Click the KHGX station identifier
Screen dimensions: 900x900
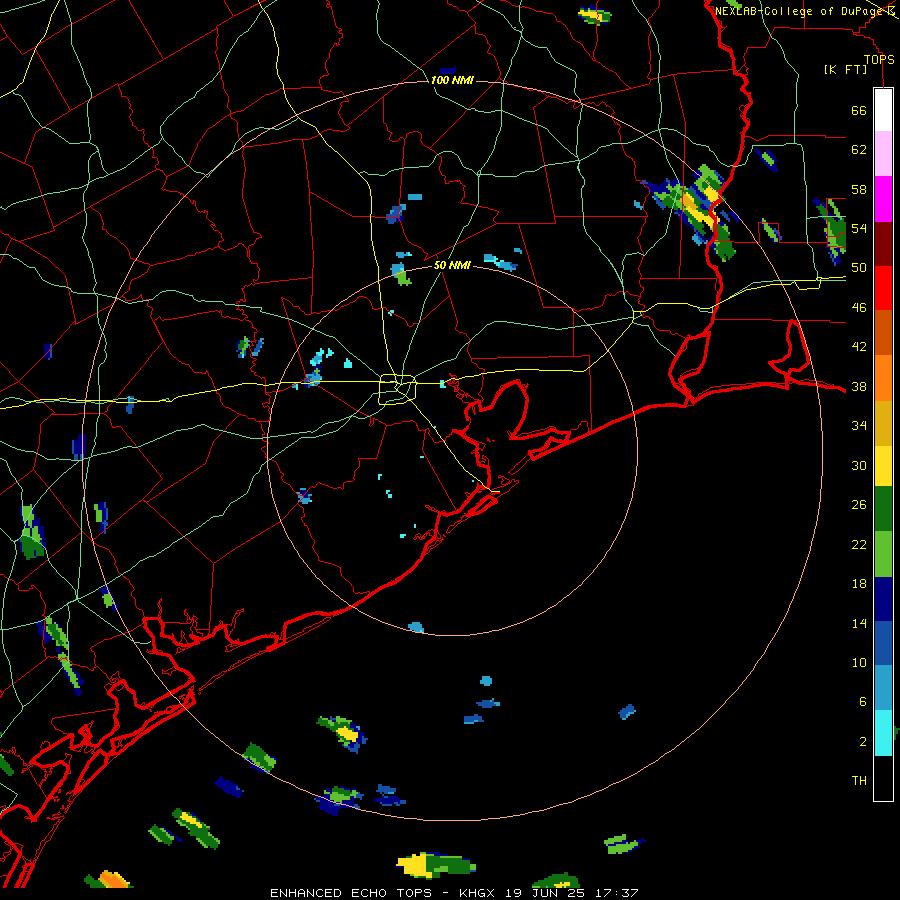point(480,893)
